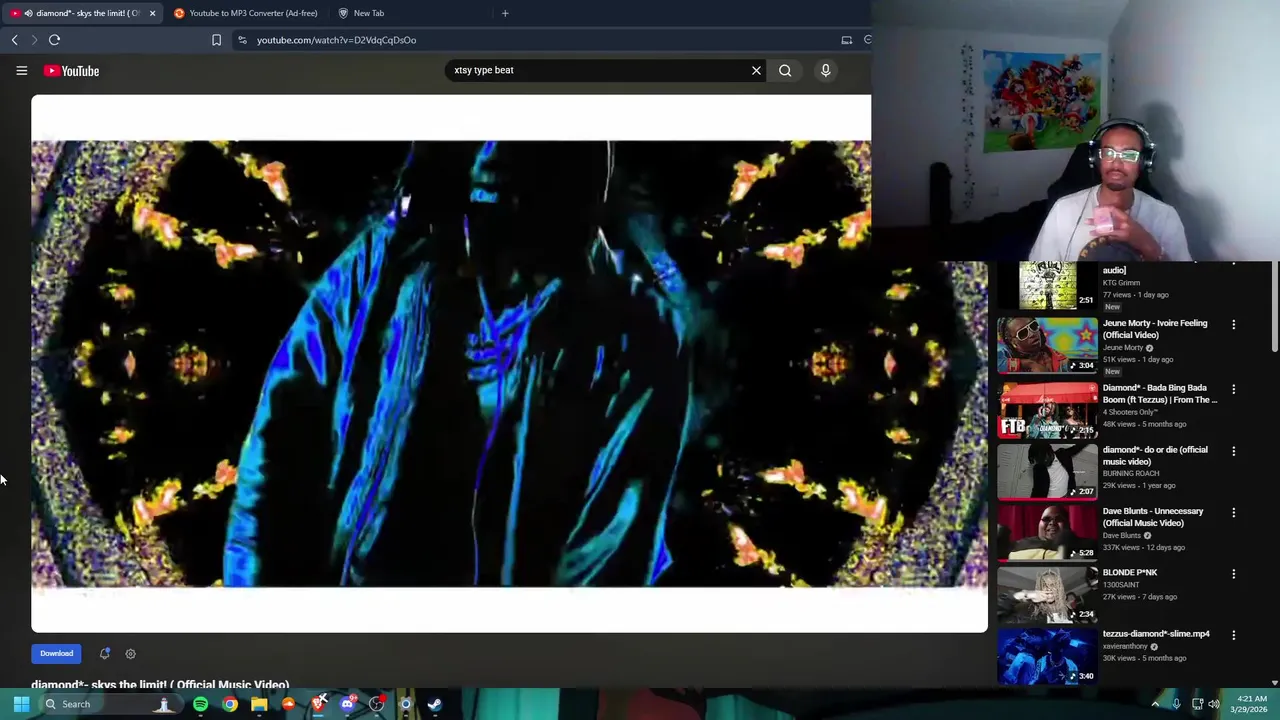Open more options for 'do or die' video
This screenshot has height=720, width=1280.
coord(1233,451)
